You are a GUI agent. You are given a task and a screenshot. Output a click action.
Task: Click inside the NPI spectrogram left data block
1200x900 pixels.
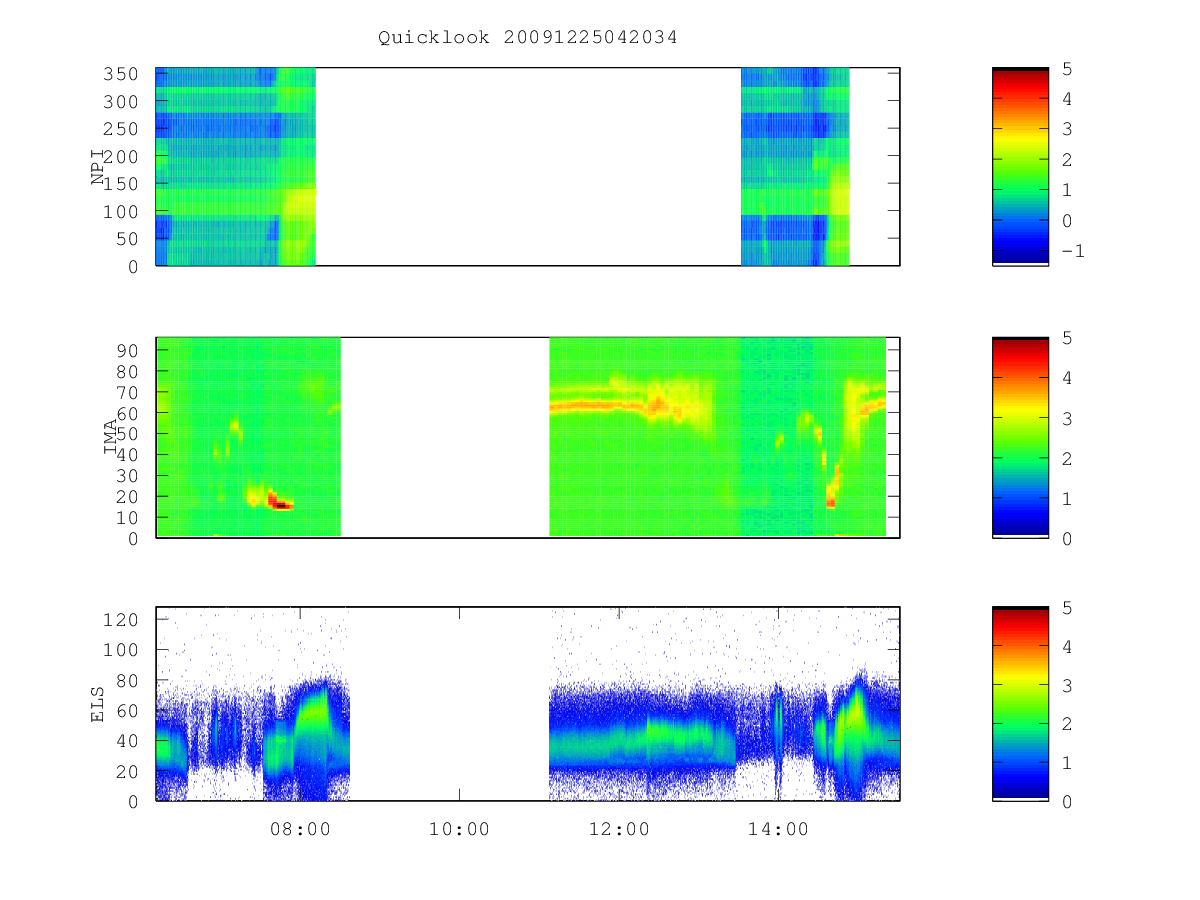pos(235,166)
